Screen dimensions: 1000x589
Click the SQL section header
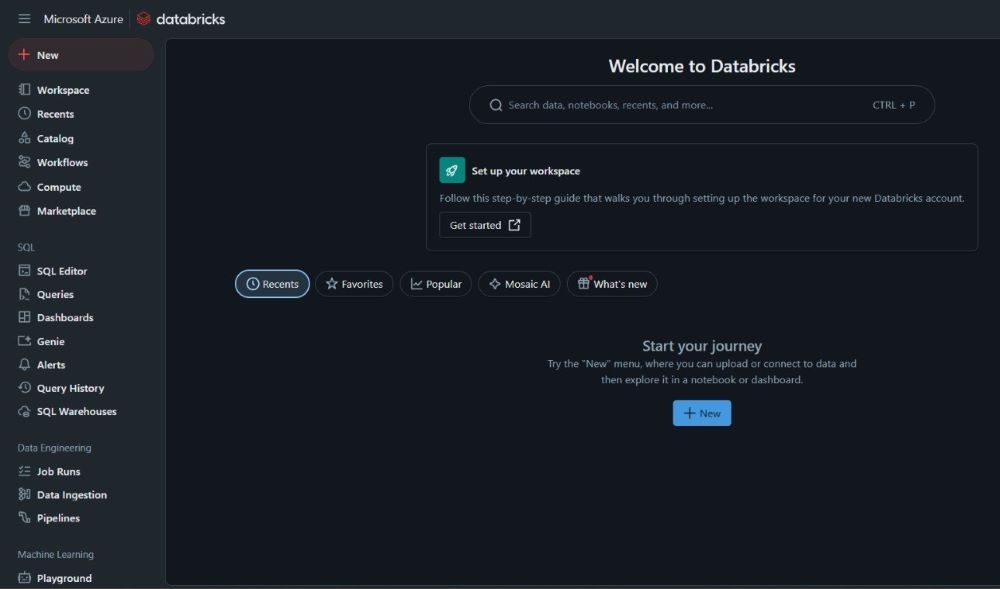[26, 247]
